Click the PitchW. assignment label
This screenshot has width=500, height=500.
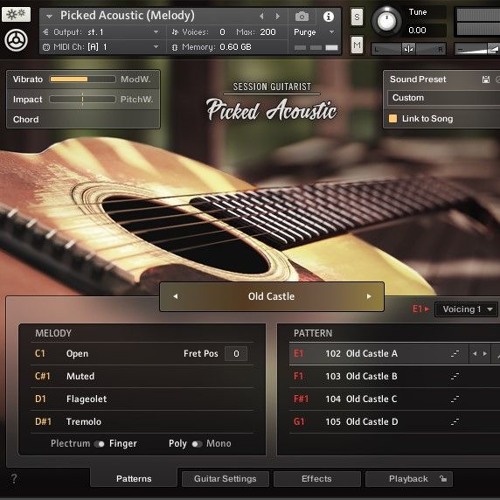tap(137, 99)
